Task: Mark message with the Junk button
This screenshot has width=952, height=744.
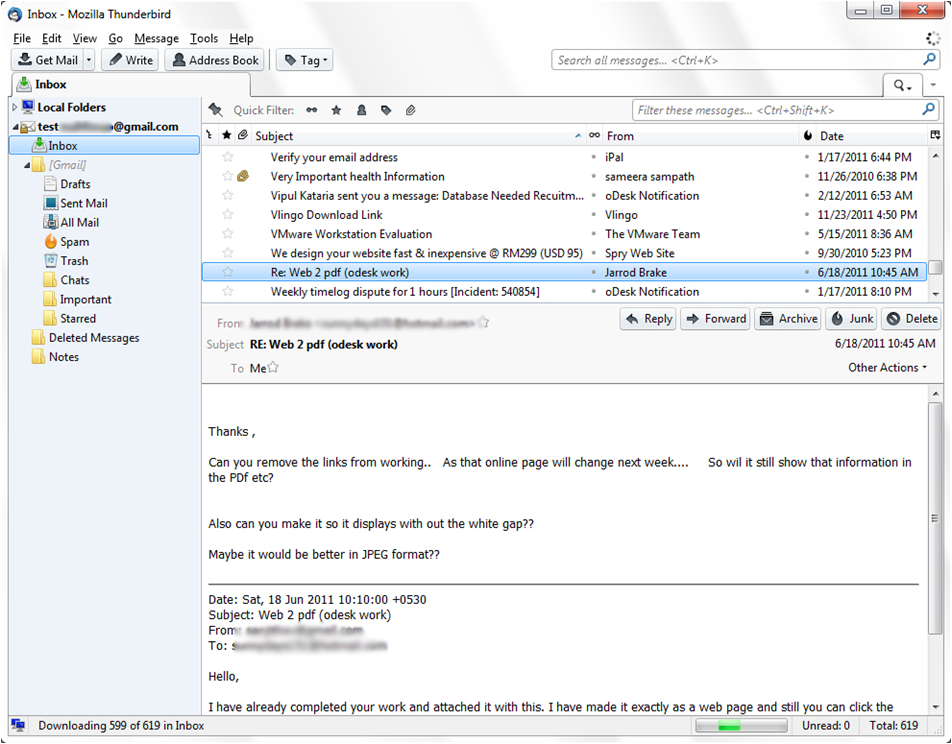Action: (x=852, y=319)
